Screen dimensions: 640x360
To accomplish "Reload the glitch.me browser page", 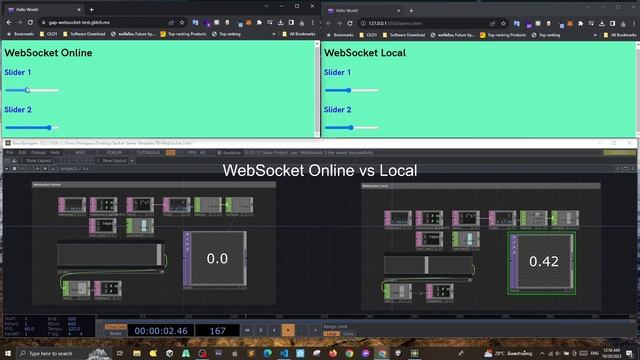I will pyautogui.click(x=30, y=22).
